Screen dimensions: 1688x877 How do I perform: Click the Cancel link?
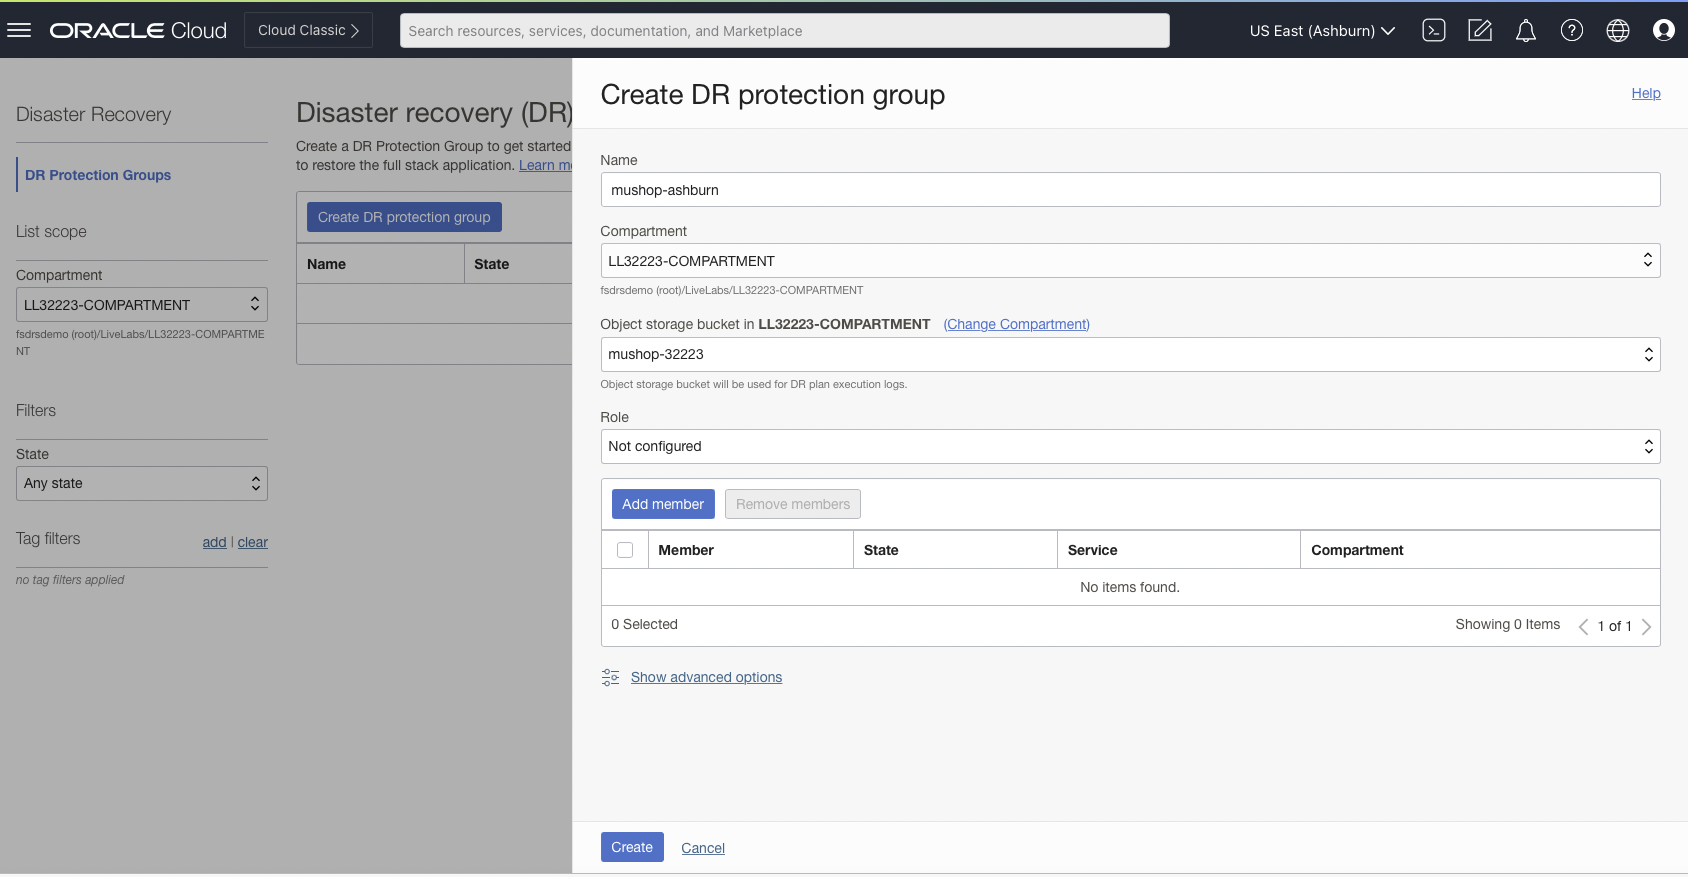pos(702,848)
